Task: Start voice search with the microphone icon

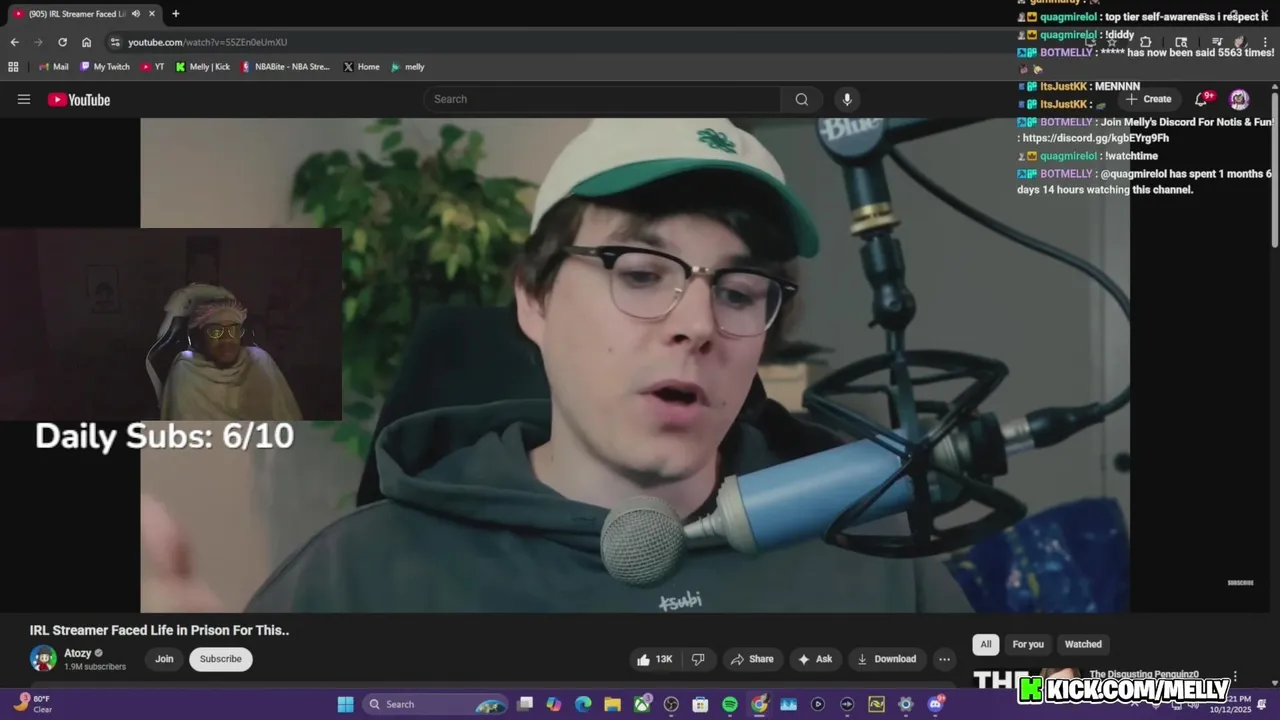Action: pyautogui.click(x=847, y=99)
